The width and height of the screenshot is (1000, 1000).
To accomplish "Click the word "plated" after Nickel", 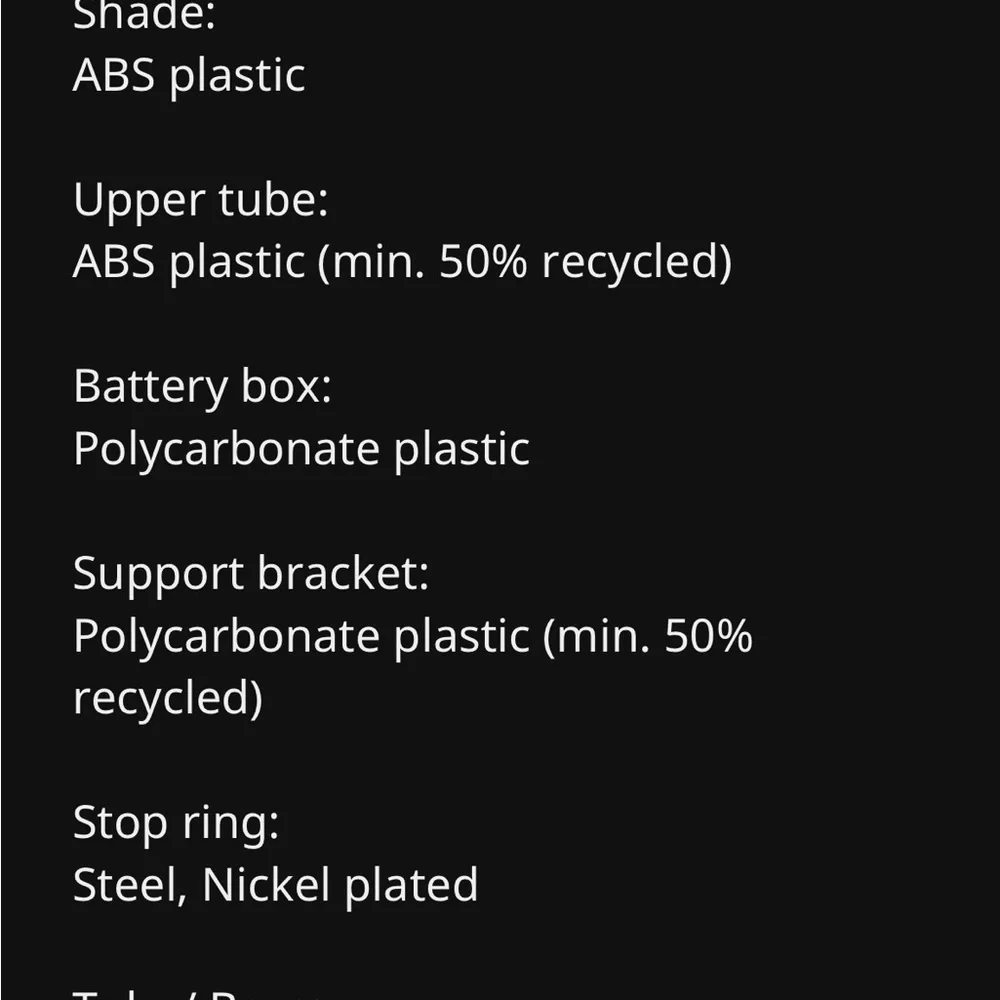I will (412, 886).
